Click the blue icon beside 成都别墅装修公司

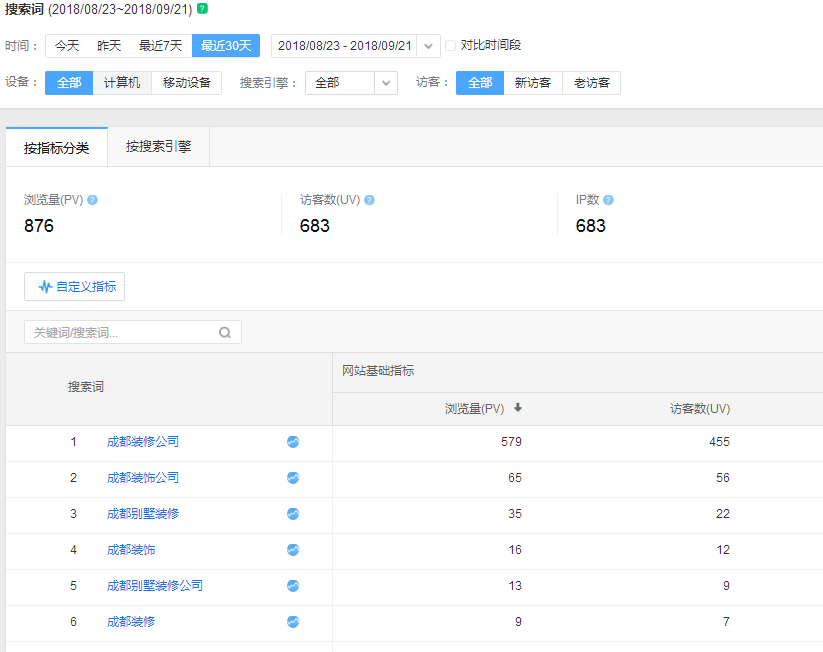pyautogui.click(x=292, y=585)
